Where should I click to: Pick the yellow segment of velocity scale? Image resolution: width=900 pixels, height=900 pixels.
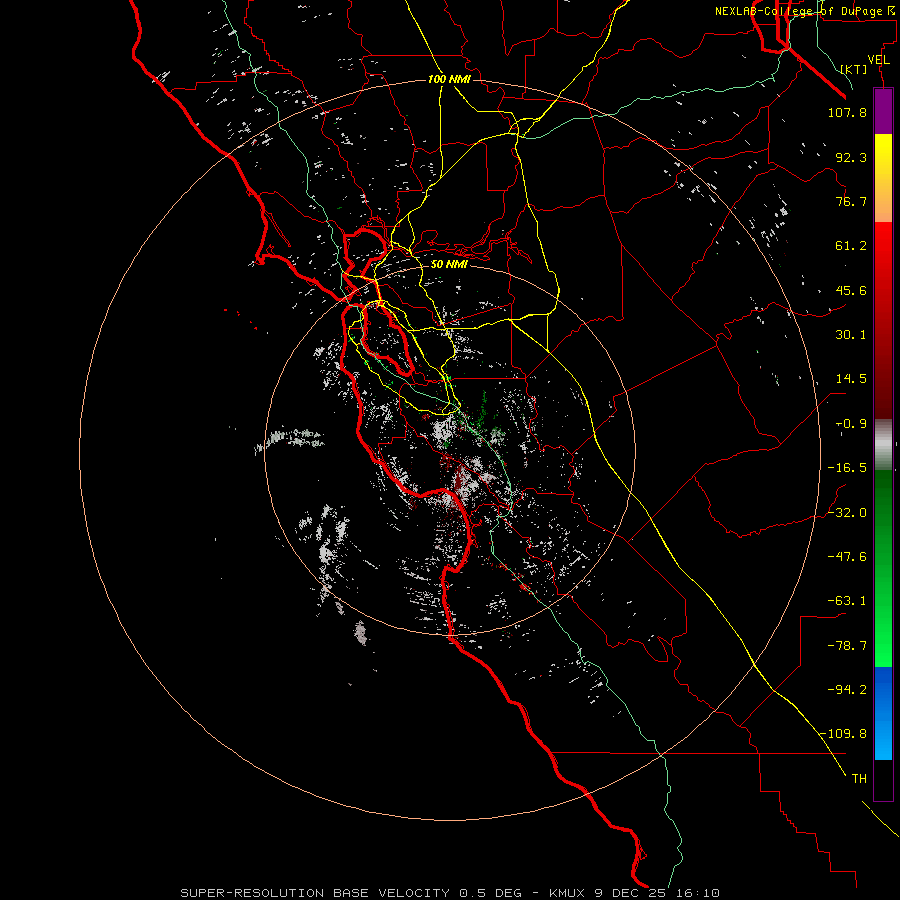click(x=883, y=178)
